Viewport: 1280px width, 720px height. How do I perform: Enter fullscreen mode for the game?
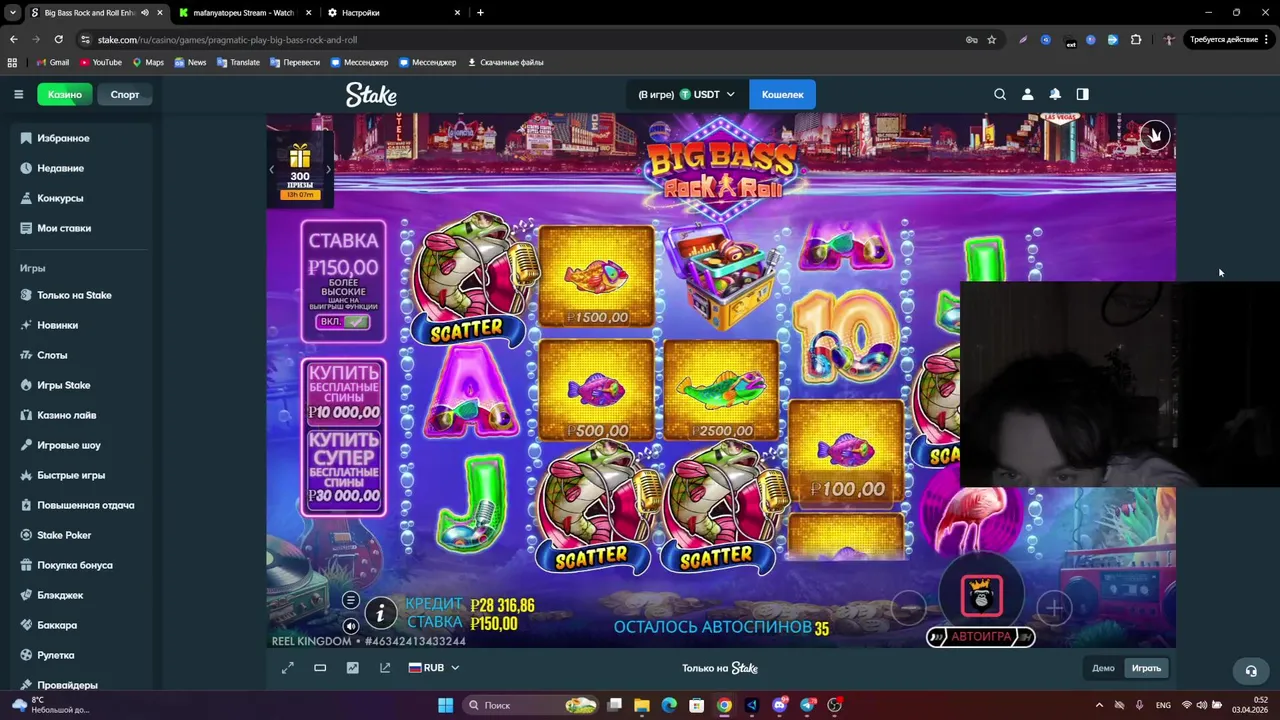288,668
